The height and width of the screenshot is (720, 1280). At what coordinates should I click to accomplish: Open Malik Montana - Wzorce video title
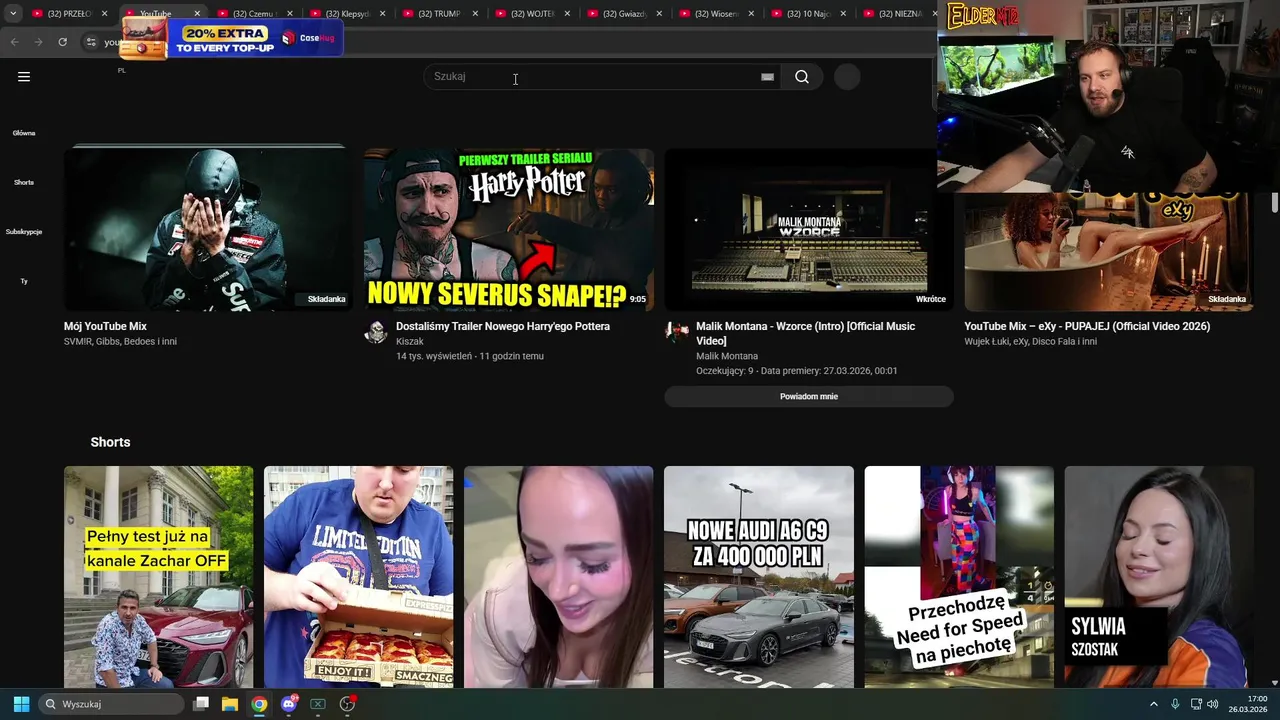coord(806,333)
